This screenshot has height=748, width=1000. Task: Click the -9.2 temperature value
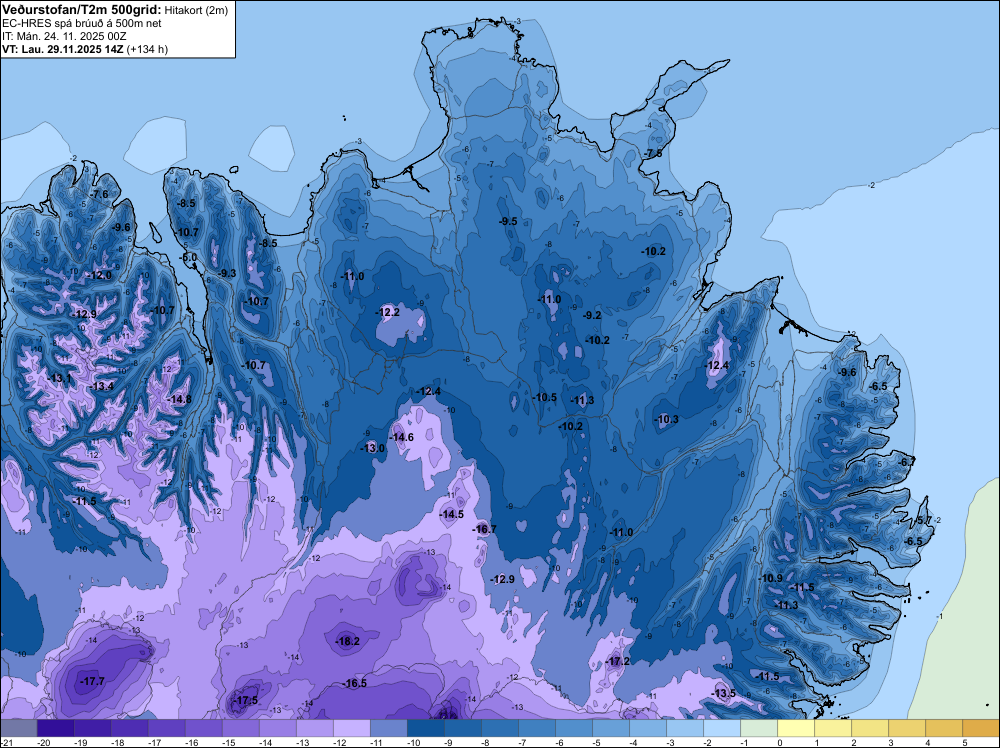[x=592, y=315]
